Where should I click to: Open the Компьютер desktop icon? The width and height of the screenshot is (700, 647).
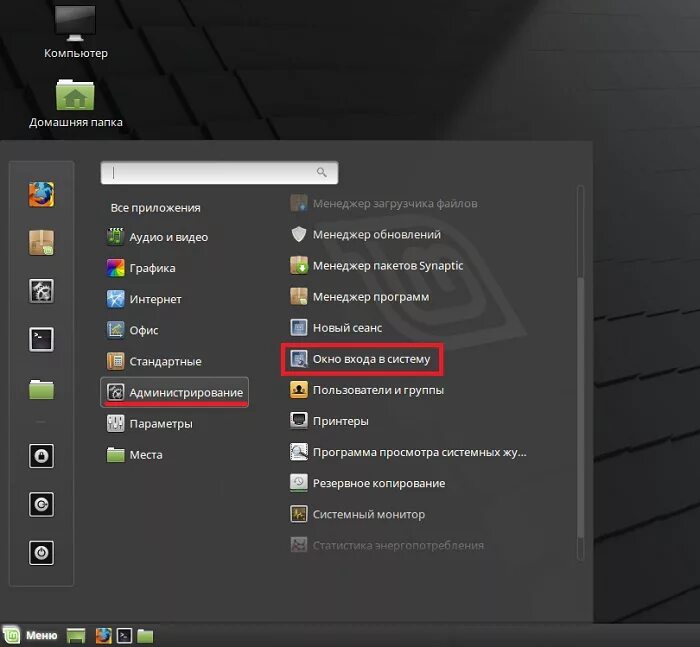[75, 31]
